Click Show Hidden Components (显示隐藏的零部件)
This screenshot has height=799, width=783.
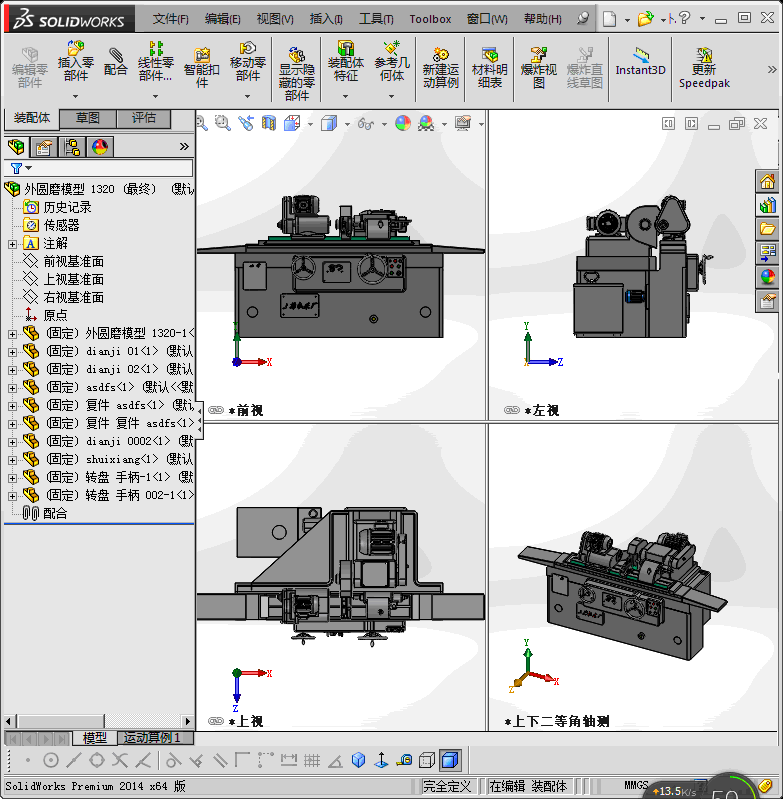(x=296, y=73)
